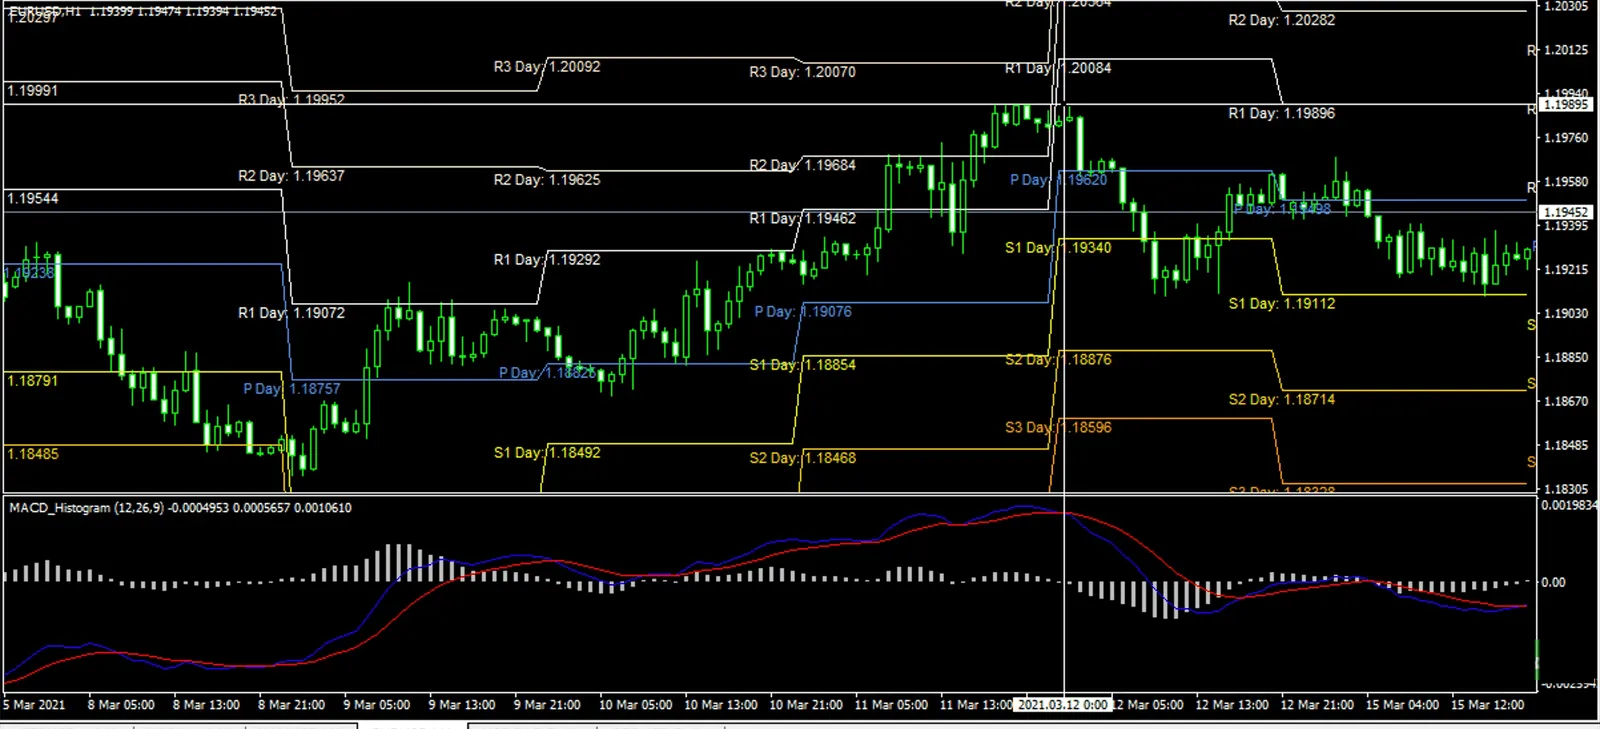Select the 2021.03.12 0:00 crosshair date label
The width and height of the screenshot is (1600, 729).
(x=1063, y=705)
